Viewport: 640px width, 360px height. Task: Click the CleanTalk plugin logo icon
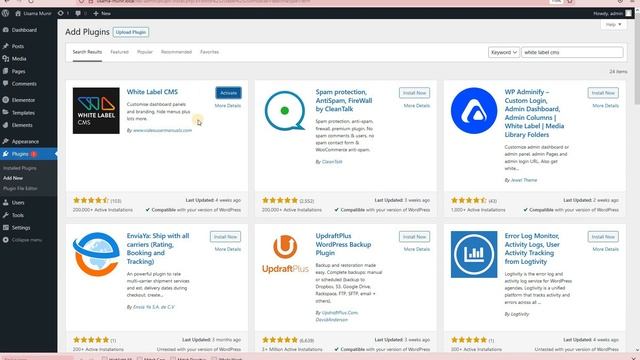pyautogui.click(x=285, y=111)
